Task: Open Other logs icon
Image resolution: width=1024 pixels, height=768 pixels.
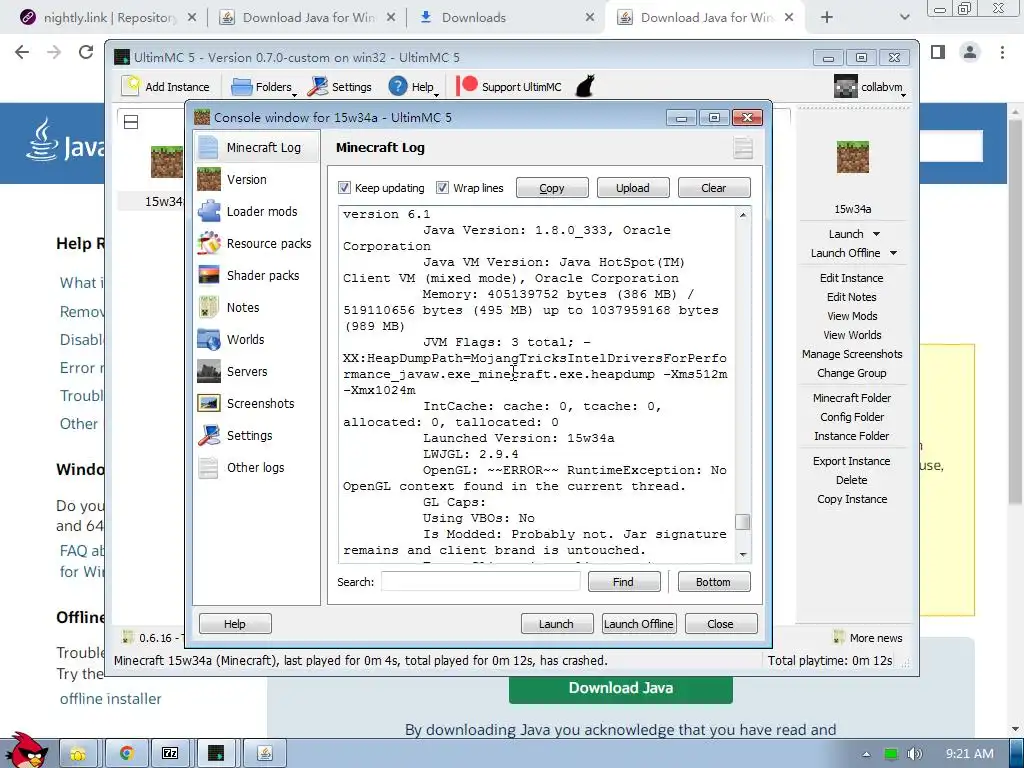Action: (208, 467)
